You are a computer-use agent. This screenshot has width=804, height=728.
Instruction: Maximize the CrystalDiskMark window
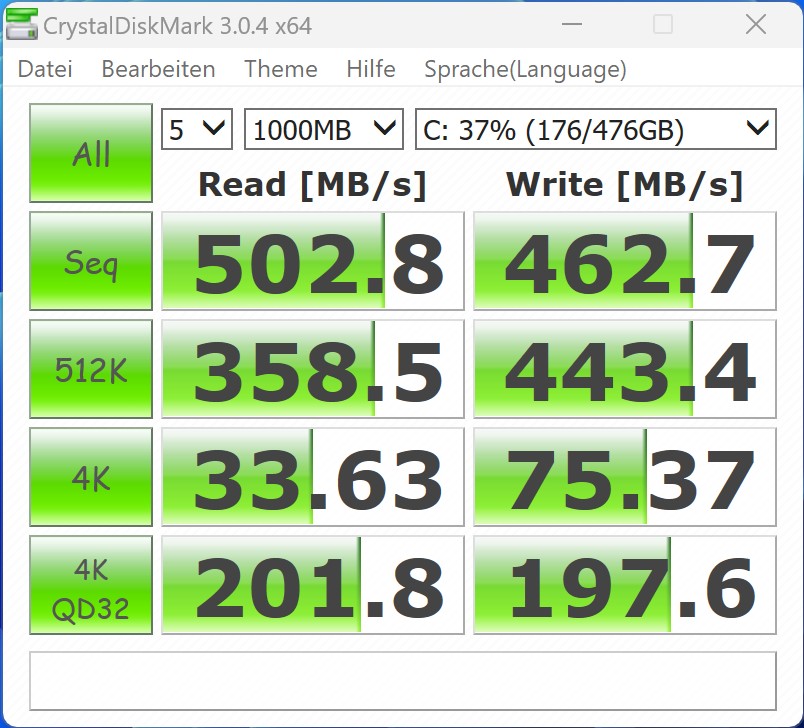click(x=662, y=24)
